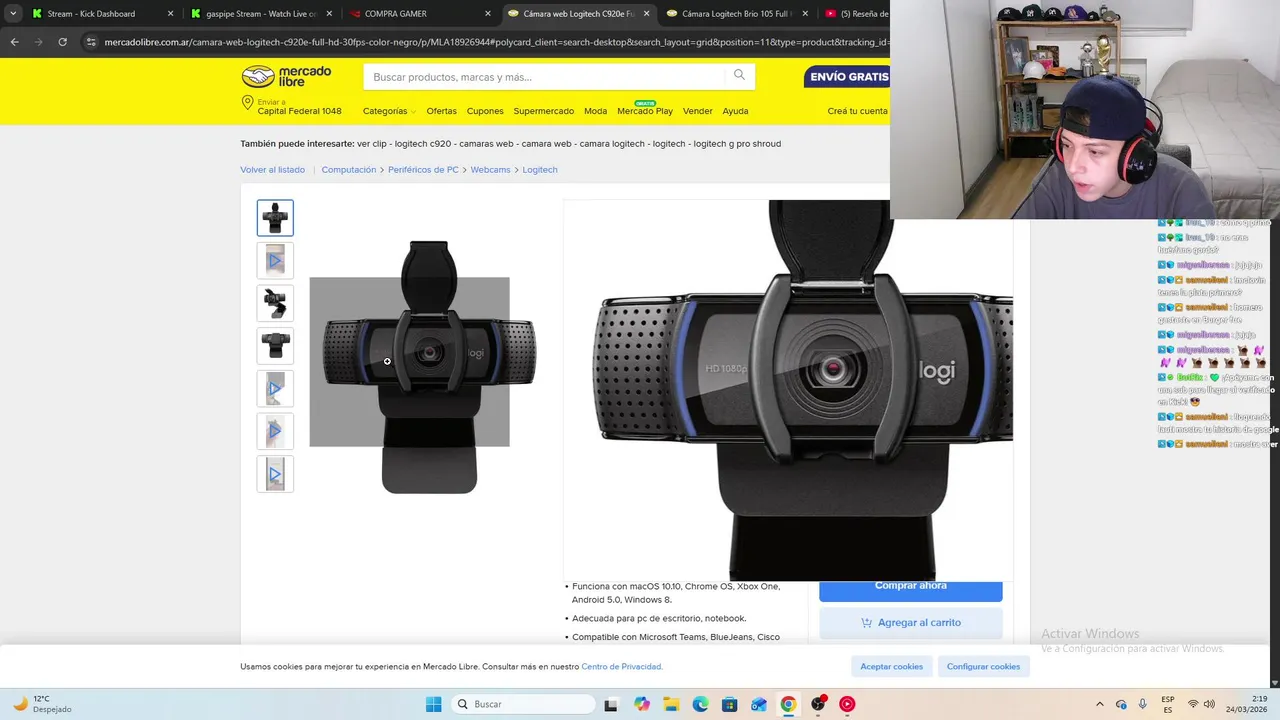
Task: Show hidden system tray icons
Action: [1100, 704]
